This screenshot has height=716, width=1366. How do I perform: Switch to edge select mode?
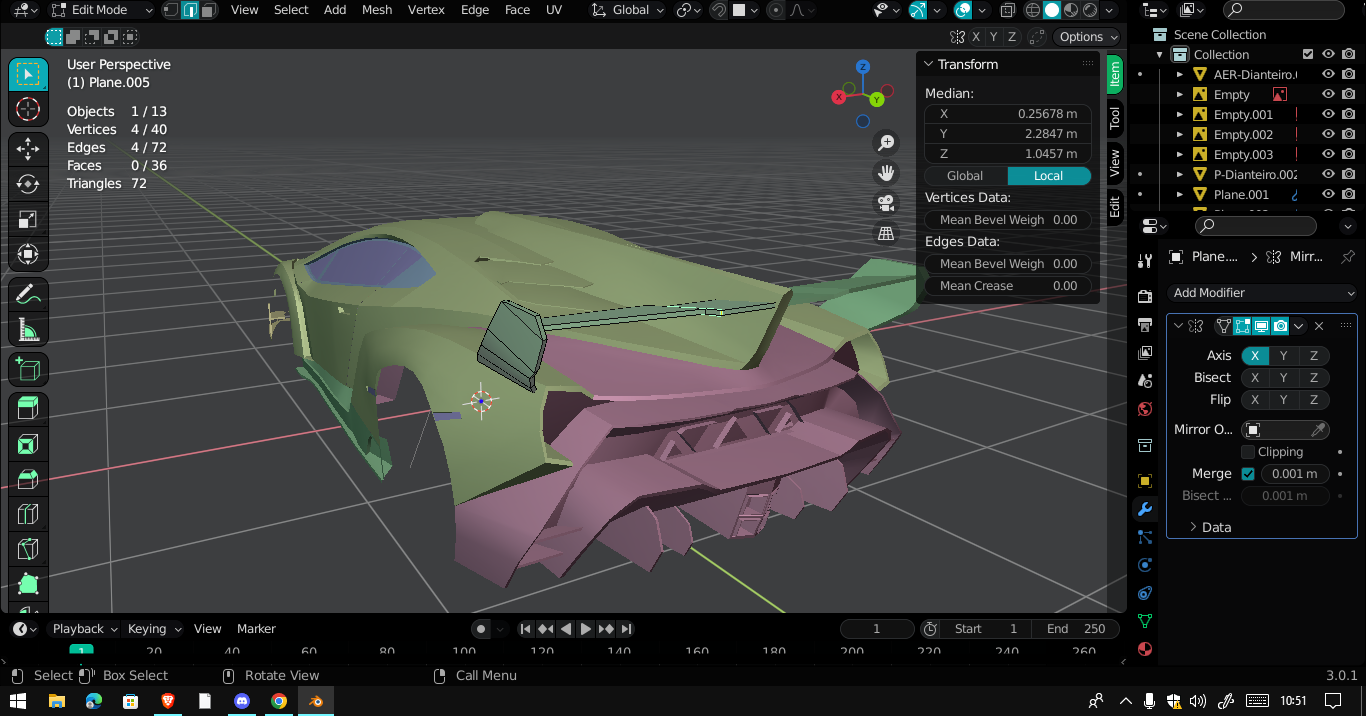pos(189,10)
